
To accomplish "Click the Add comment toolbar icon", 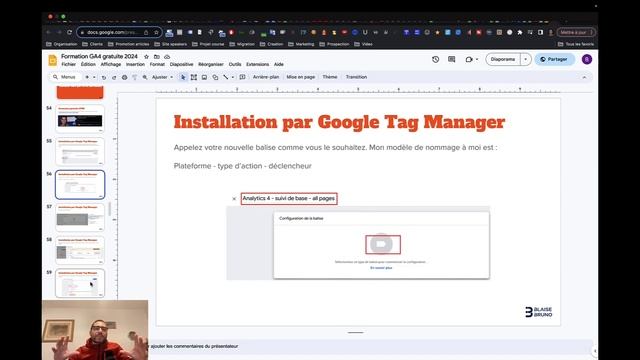I will coord(242,77).
